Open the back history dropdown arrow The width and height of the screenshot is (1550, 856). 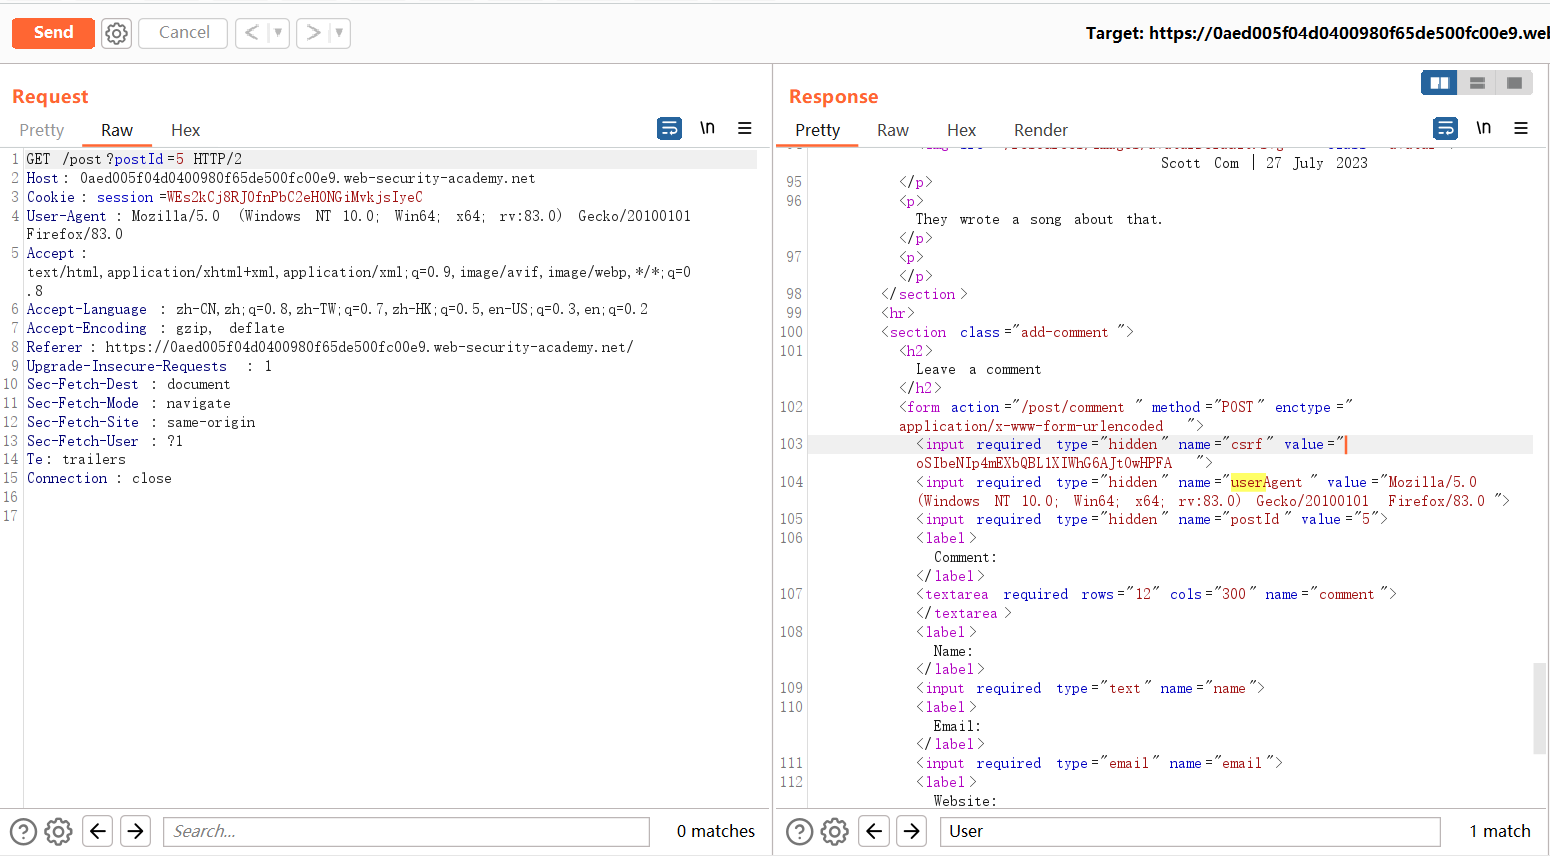click(278, 33)
